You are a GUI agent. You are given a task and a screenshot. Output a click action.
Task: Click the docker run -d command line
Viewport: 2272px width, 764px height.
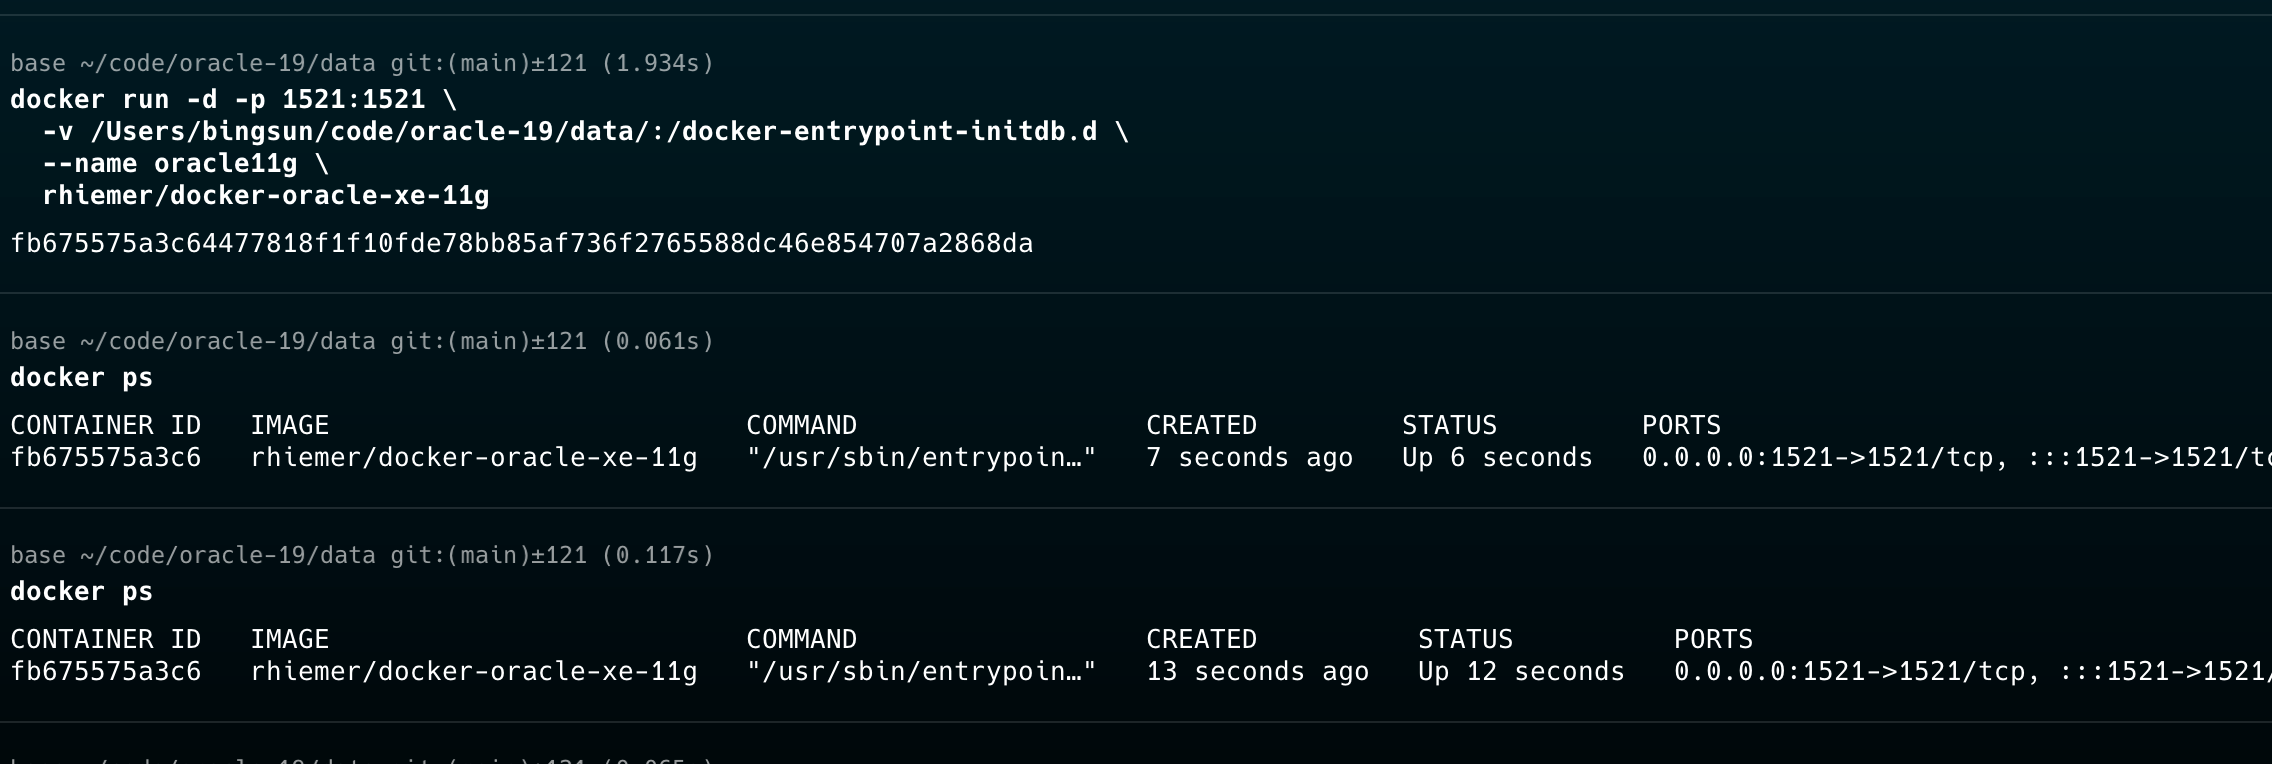coord(233,100)
